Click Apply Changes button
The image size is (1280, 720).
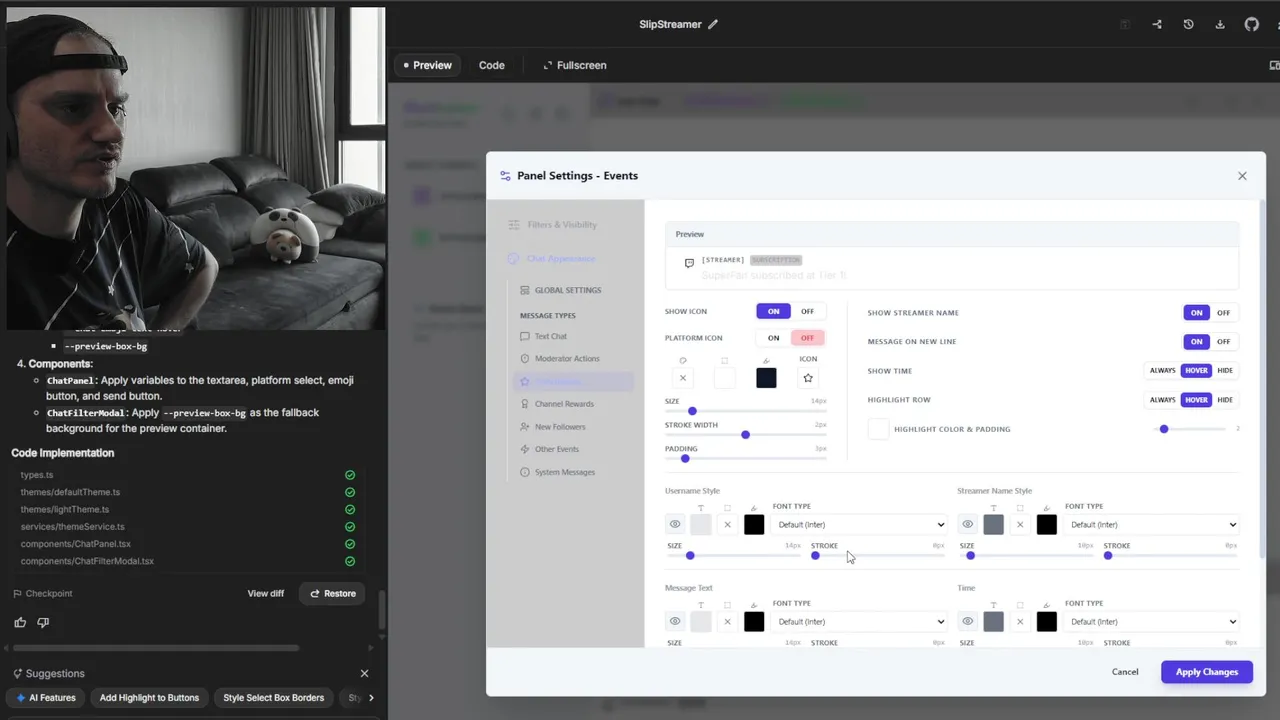1207,672
